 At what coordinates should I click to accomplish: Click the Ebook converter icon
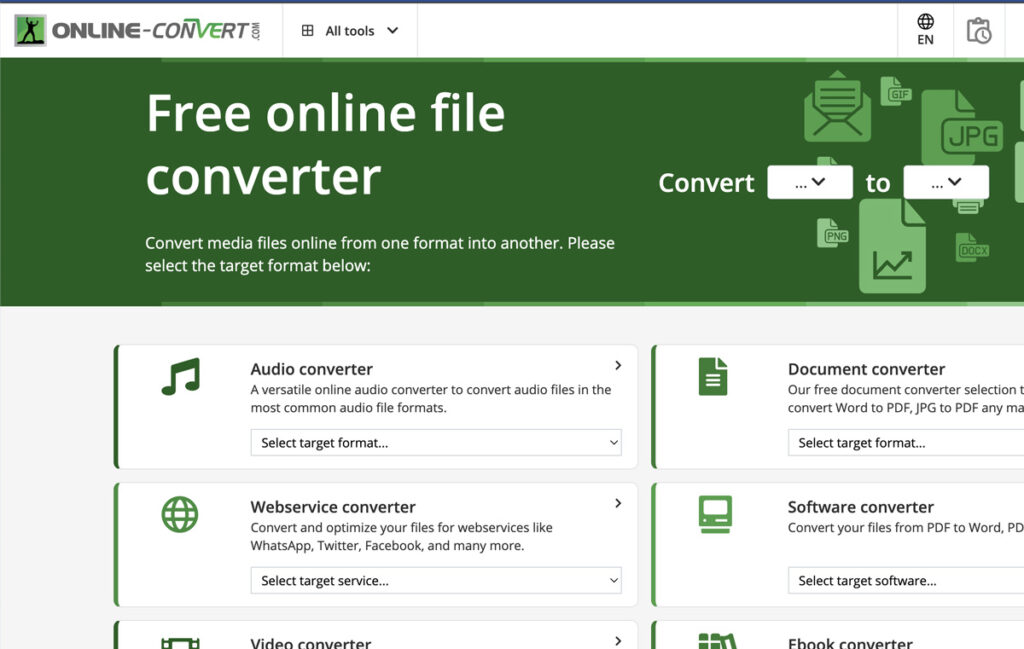715,640
